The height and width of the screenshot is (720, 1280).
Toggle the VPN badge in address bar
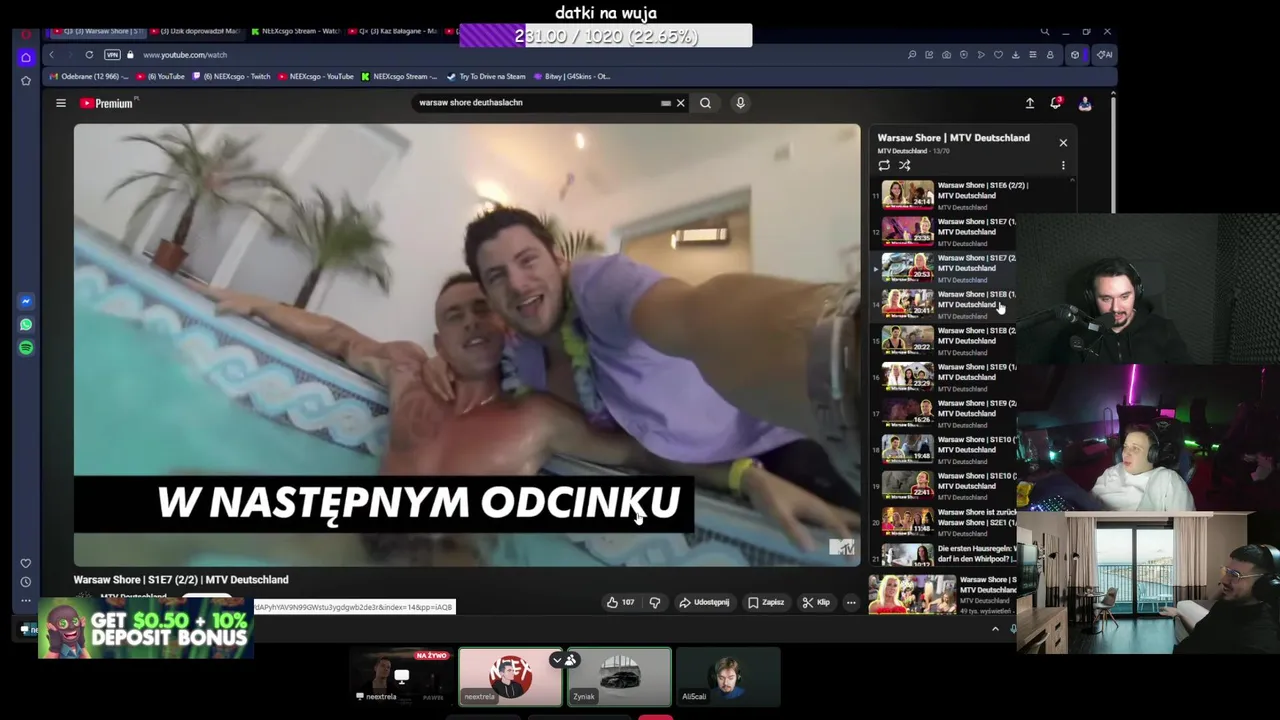pos(112,55)
